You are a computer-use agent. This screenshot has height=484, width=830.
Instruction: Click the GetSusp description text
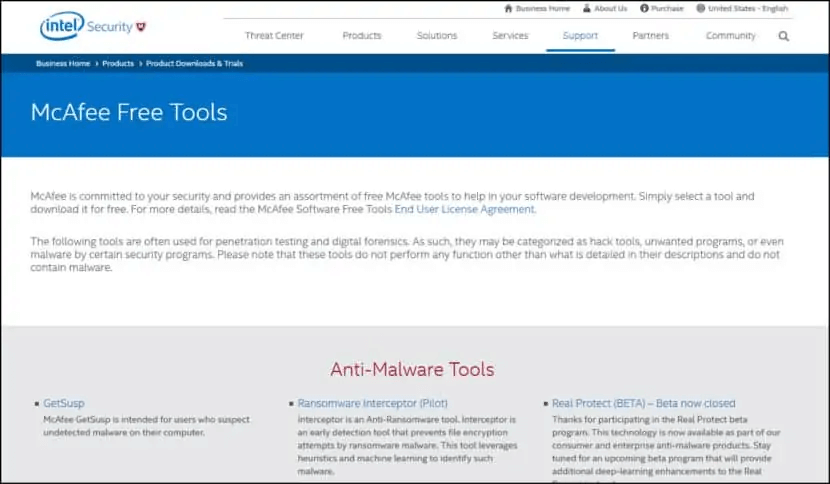pos(147,426)
